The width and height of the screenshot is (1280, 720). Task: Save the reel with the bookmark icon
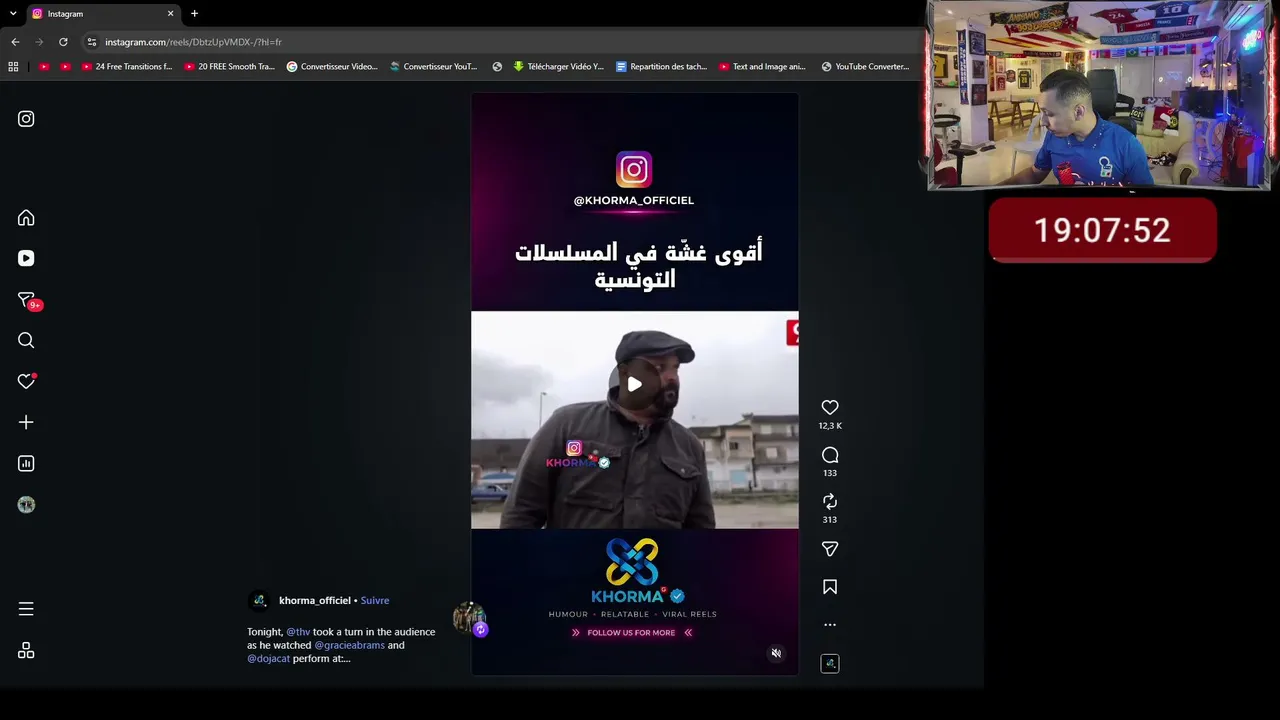point(830,587)
